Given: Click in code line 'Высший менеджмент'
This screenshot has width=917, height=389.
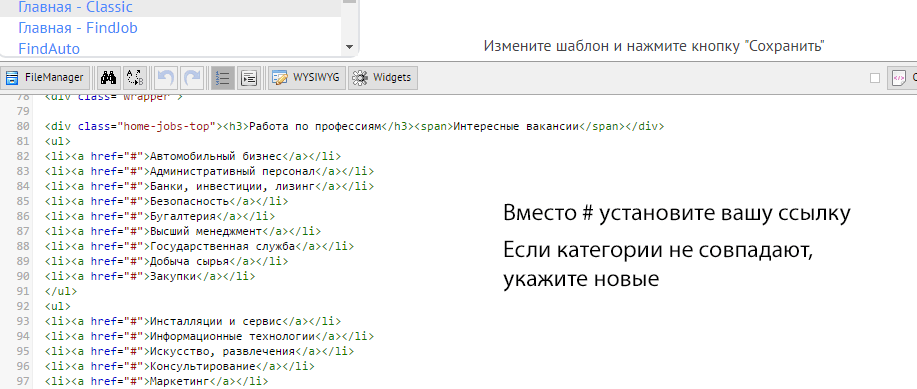Looking at the screenshot, I should click(x=182, y=231).
